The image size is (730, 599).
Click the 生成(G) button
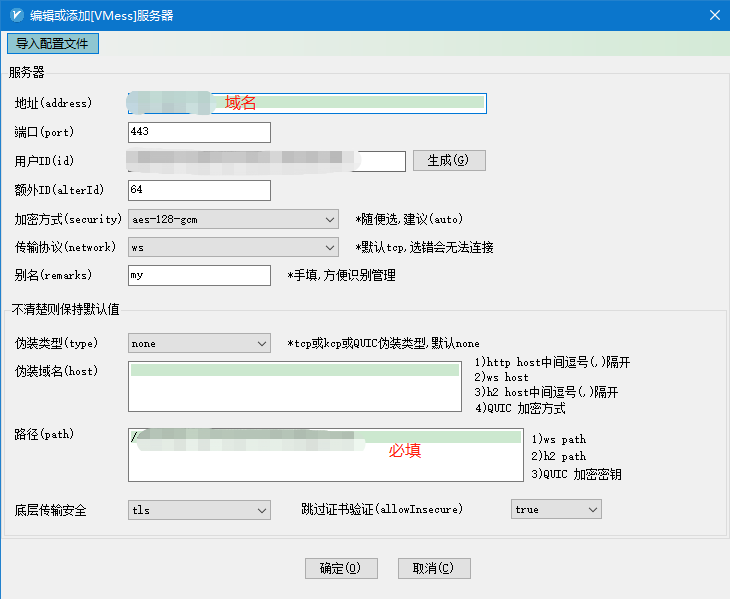click(x=449, y=161)
